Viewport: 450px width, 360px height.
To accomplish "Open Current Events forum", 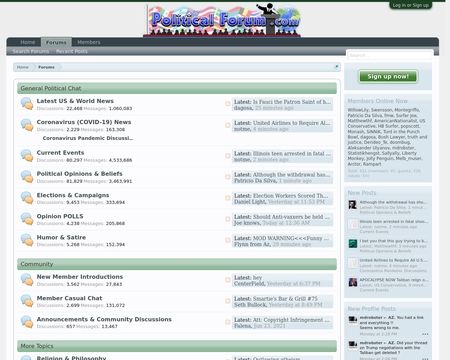I will (60, 153).
